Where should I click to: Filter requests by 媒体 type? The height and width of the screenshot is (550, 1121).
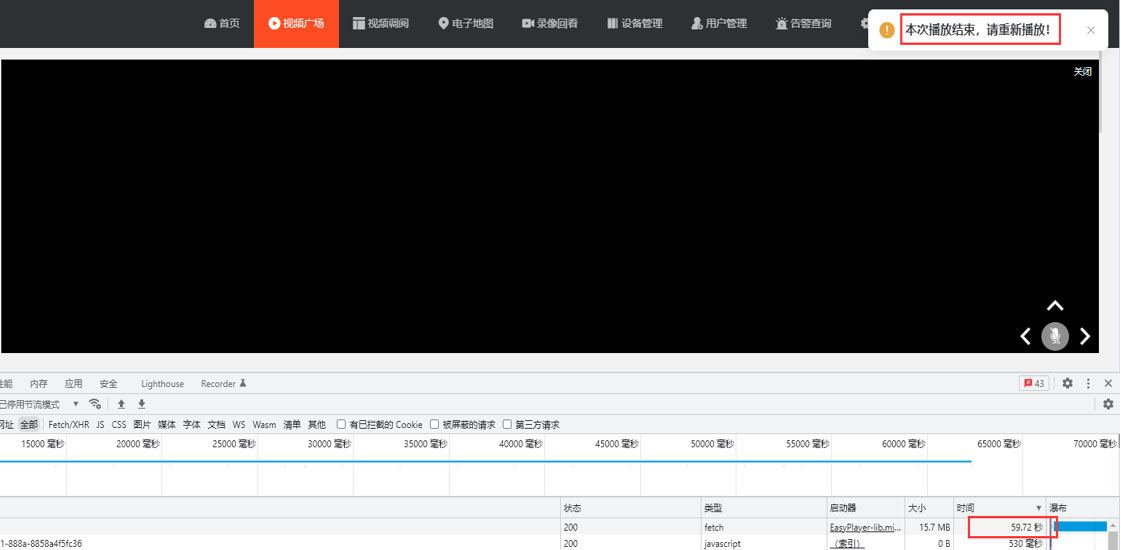pos(167,424)
